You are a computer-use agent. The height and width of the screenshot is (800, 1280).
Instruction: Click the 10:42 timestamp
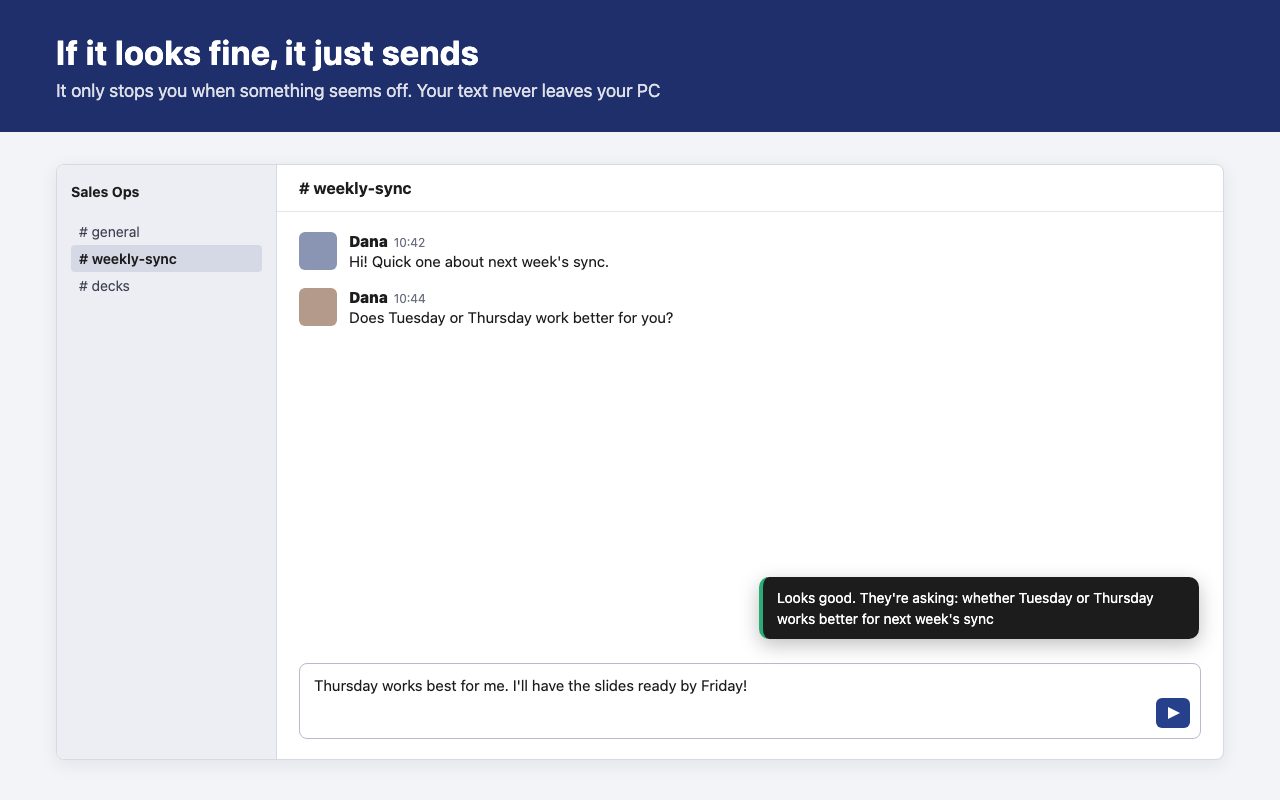click(x=409, y=243)
